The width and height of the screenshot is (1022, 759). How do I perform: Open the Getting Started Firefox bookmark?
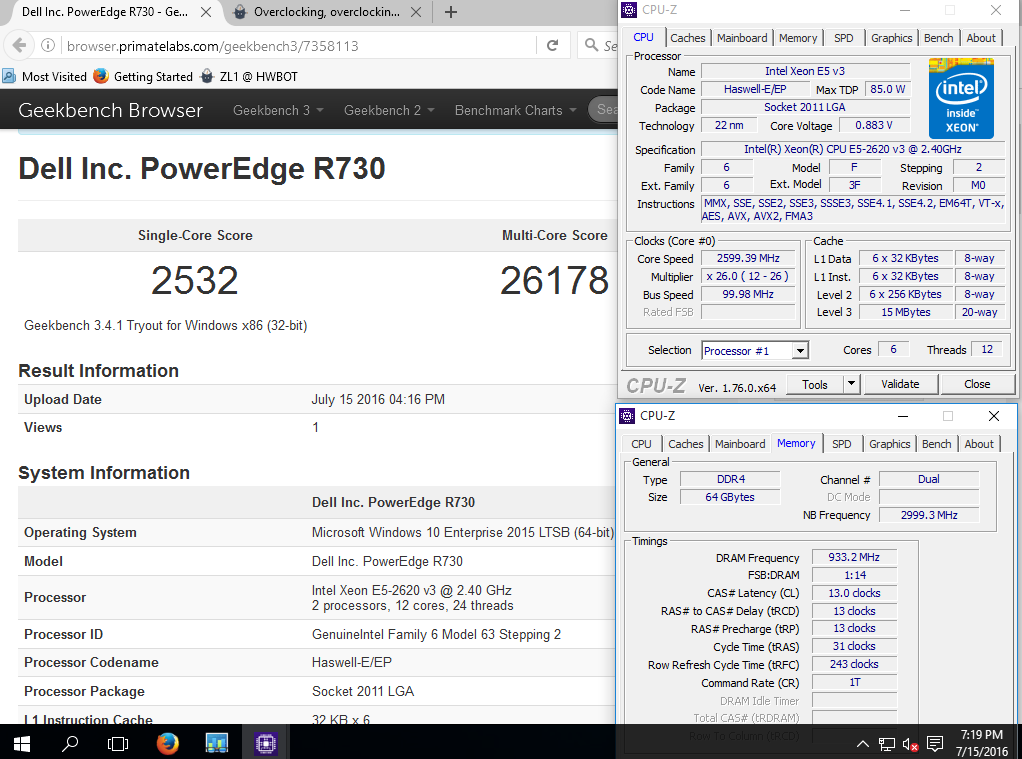[x=144, y=76]
